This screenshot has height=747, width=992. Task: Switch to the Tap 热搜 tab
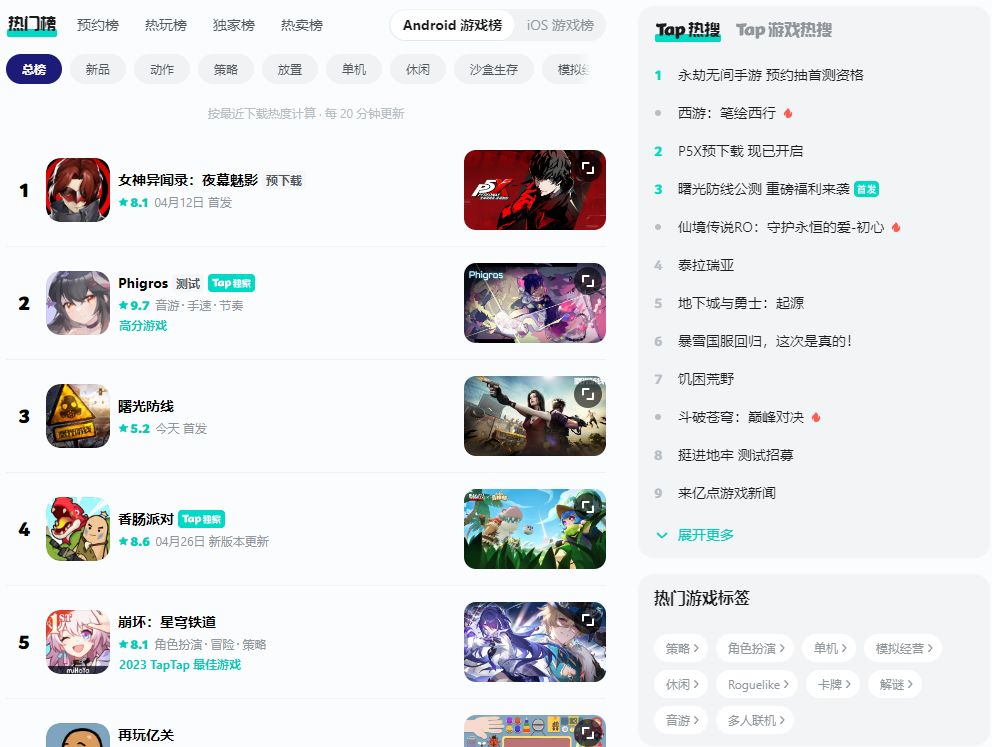point(688,30)
